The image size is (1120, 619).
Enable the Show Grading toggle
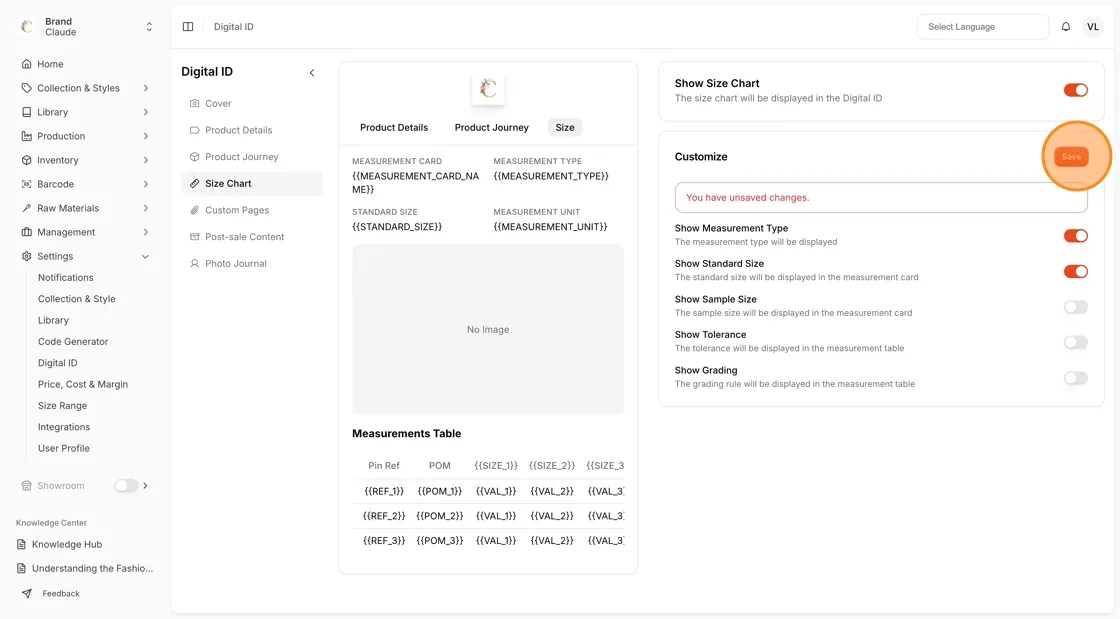pos(1076,378)
